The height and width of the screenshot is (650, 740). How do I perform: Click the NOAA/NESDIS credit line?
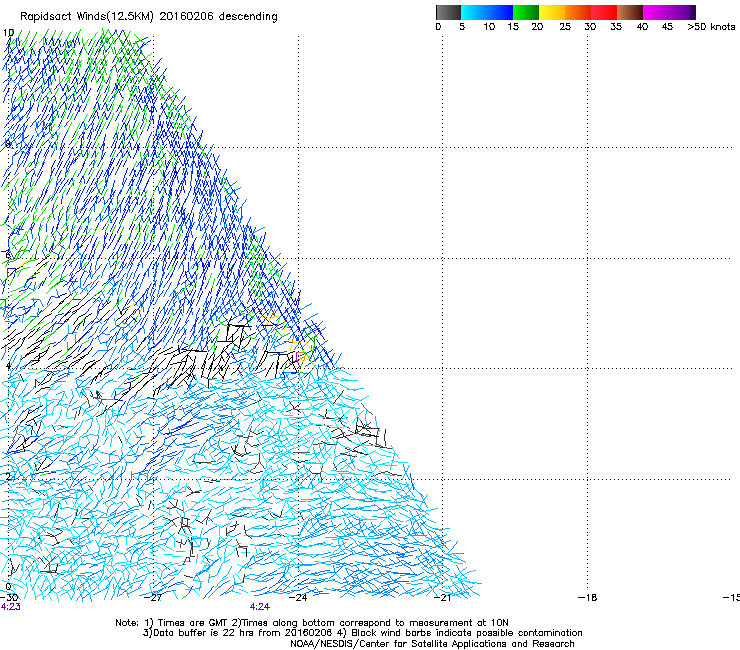coord(432,644)
